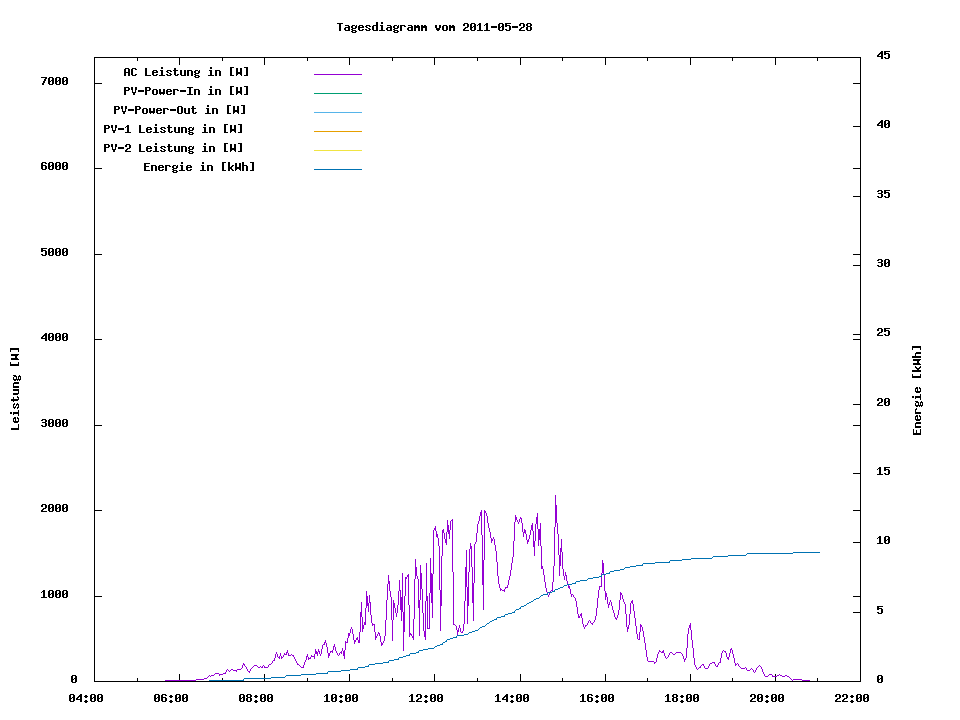Click the 45 tick on energy axis

pyautogui.click(x=884, y=55)
